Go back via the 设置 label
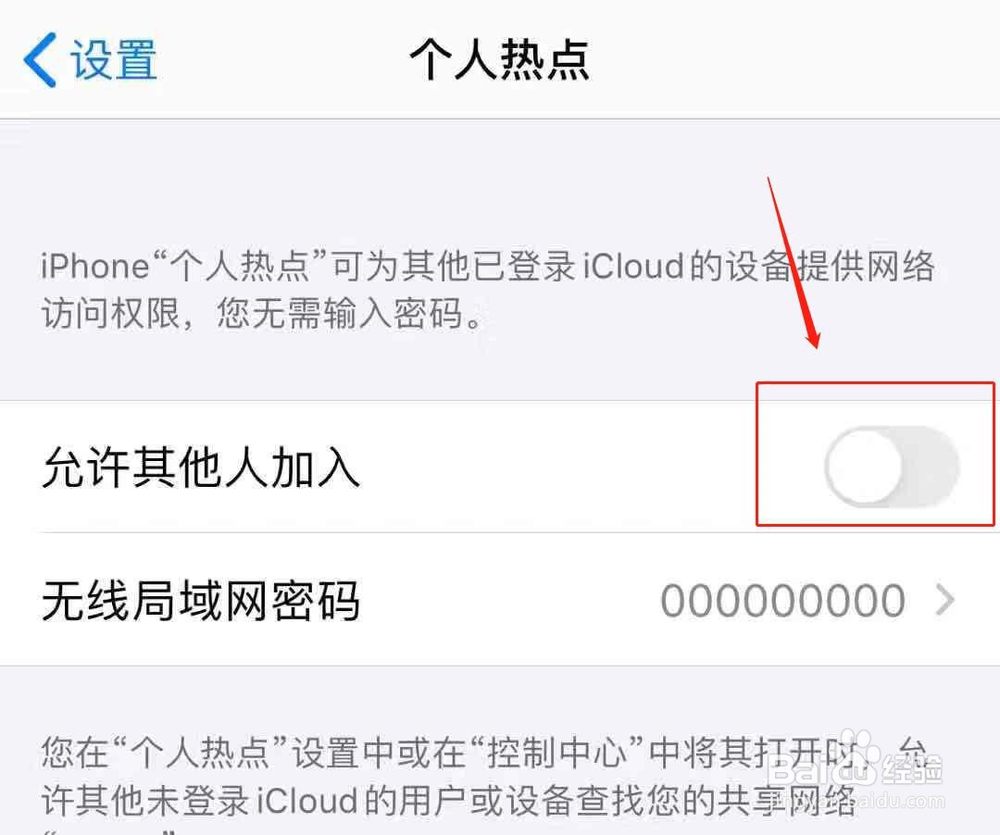The height and width of the screenshot is (835, 1000). pos(114,60)
